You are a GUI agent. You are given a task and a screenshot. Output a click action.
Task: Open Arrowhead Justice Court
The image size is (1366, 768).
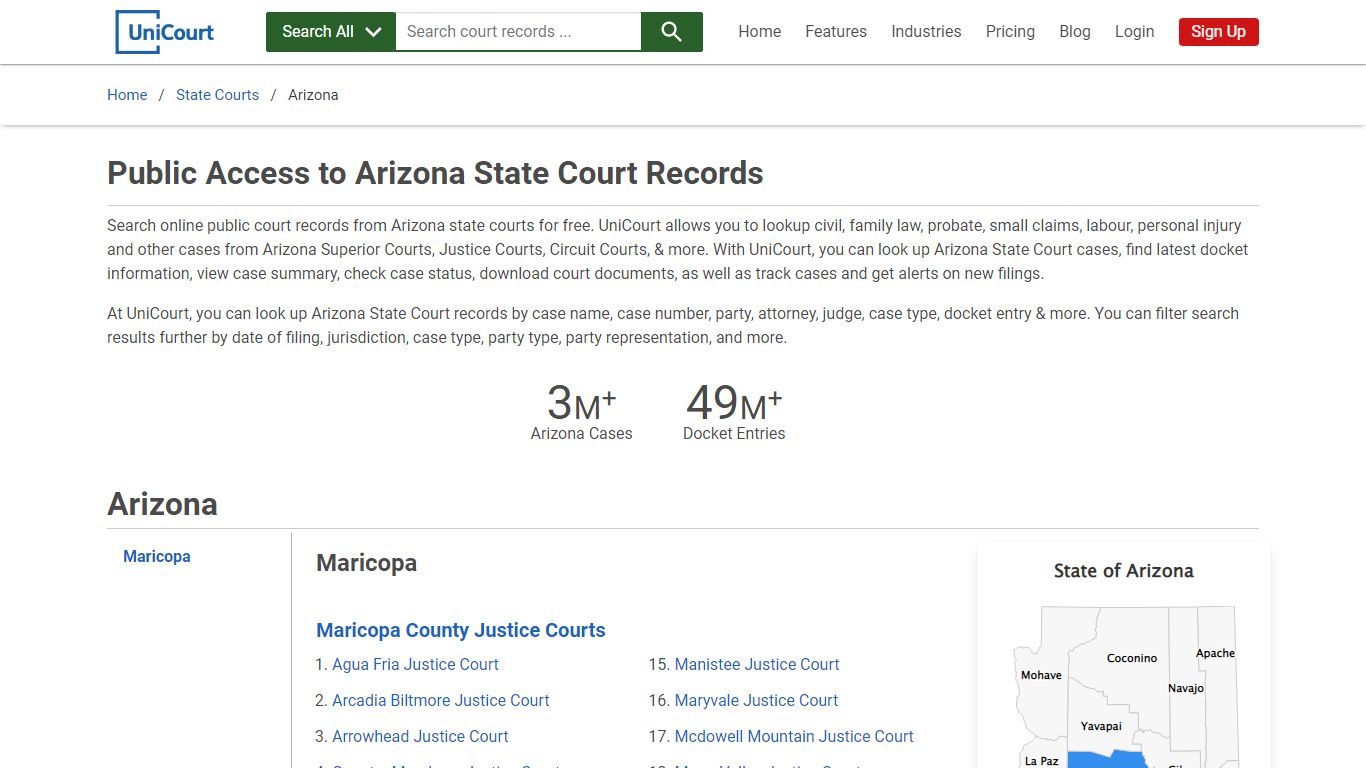coord(420,736)
